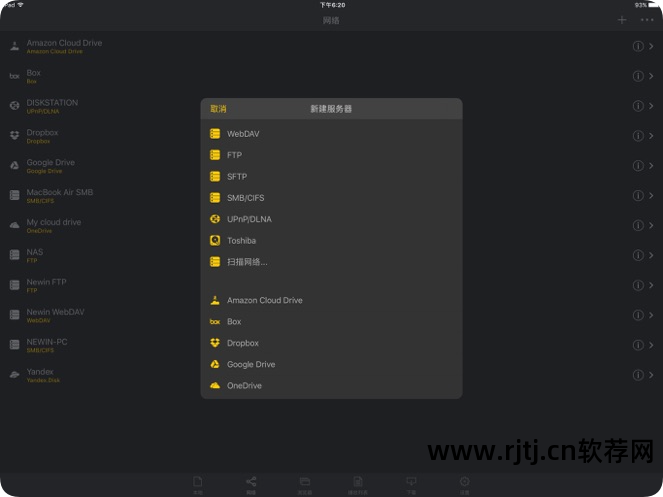Expand the Amazon Cloud Drive row chevron
Image resolution: width=663 pixels, height=497 pixels.
click(x=651, y=46)
